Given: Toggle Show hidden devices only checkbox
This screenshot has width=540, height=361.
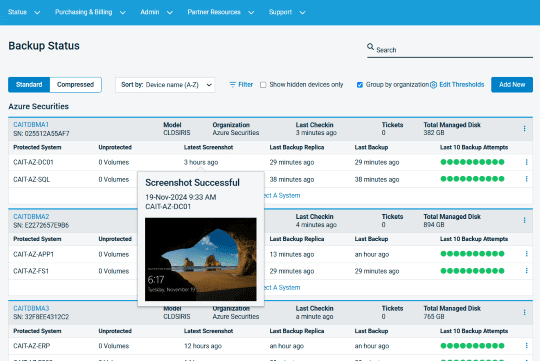Looking at the screenshot, I should pyautogui.click(x=263, y=85).
